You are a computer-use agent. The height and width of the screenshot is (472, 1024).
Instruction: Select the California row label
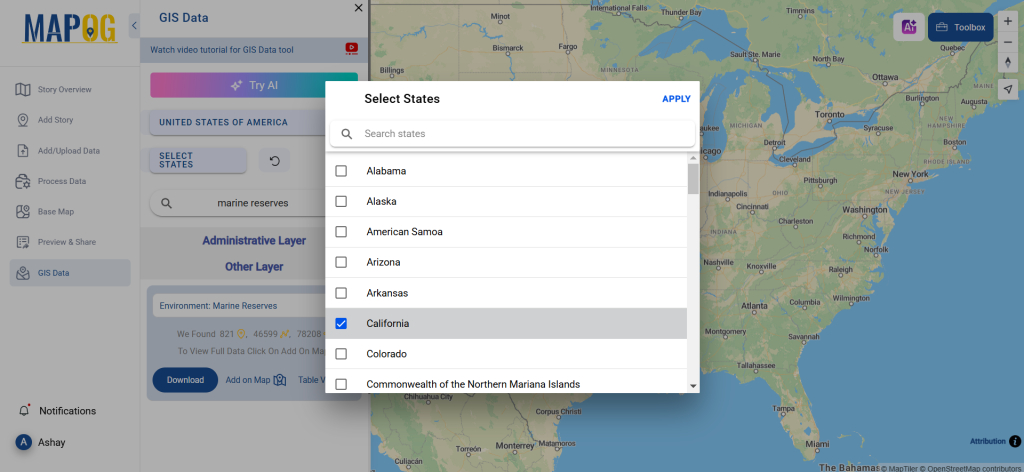pos(388,323)
